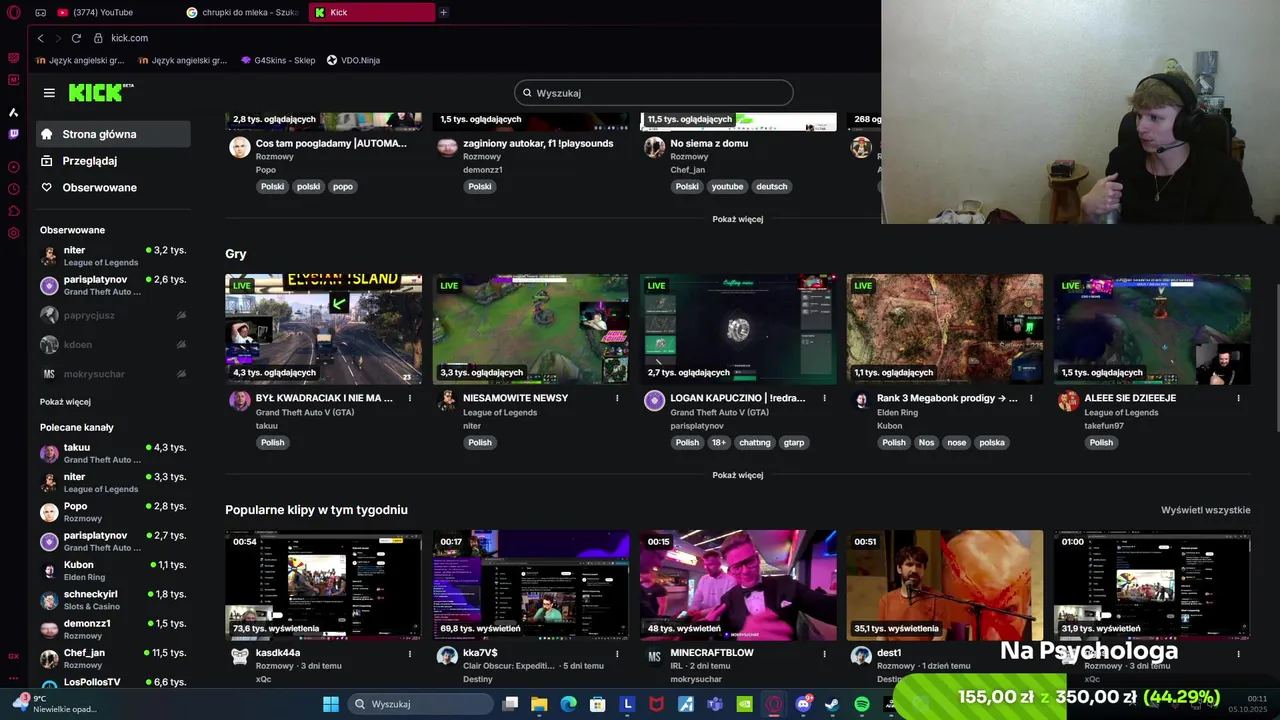
Task: Toggle the Kick hamburger sidebar menu
Action: [49, 93]
